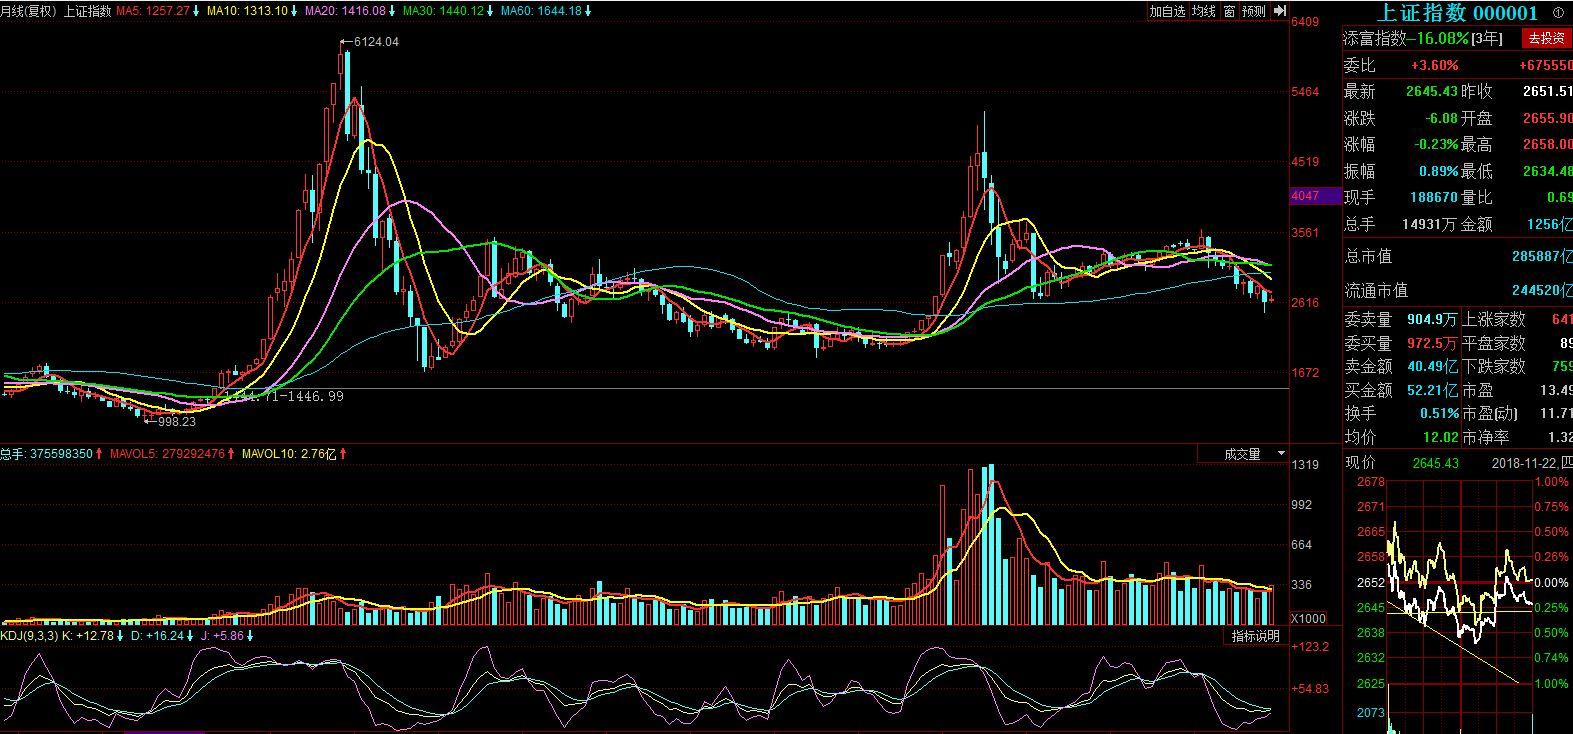Image resolution: width=1573 pixels, height=734 pixels.
Task: Click the 均价 12.02 value
Action: pyautogui.click(x=1442, y=437)
